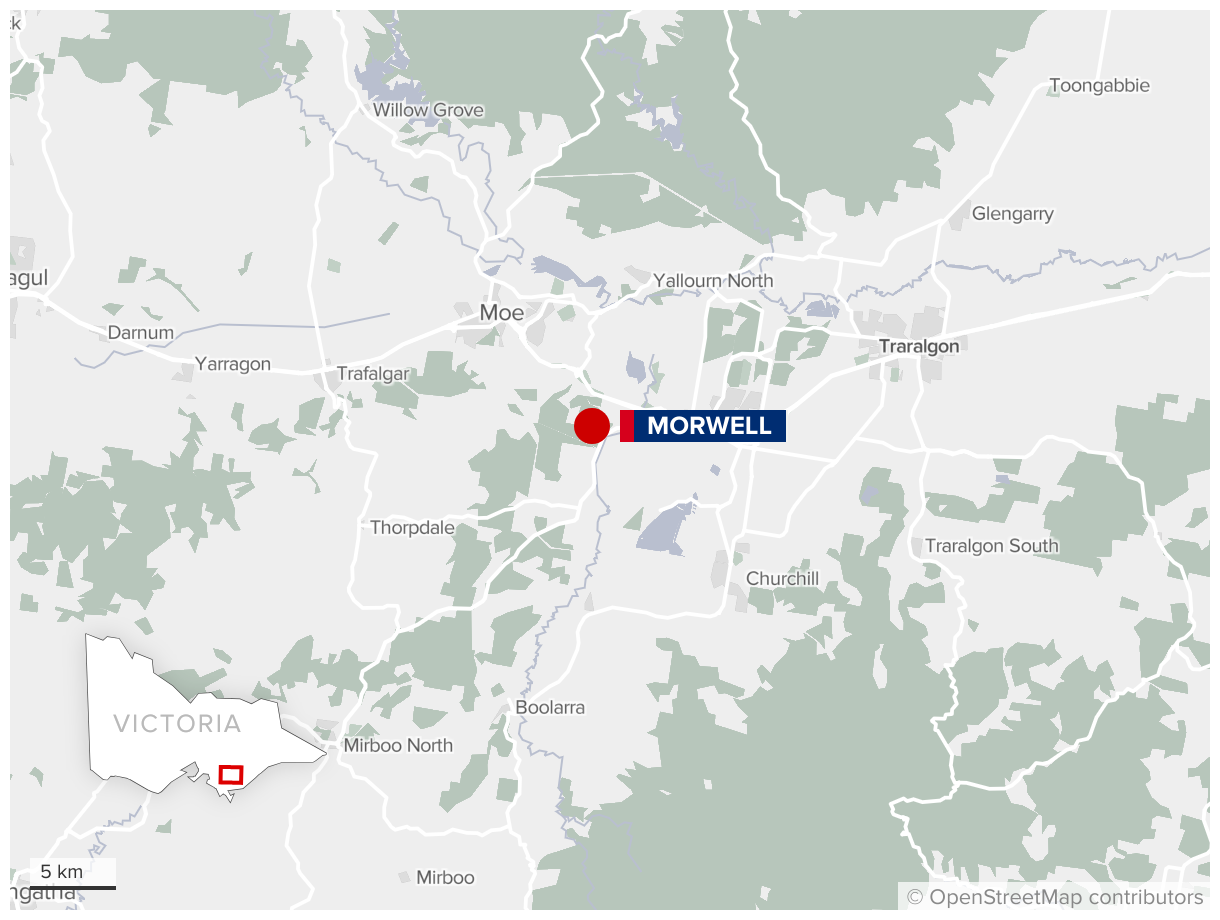
Task: Click the Mirboo North label
Action: [x=398, y=746]
